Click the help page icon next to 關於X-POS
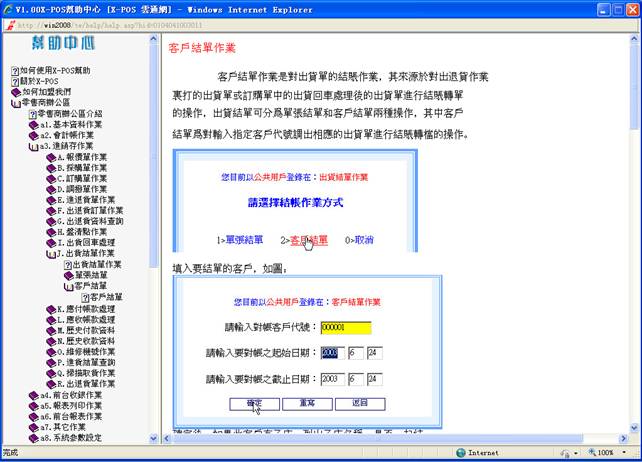Image resolution: width=642 pixels, height=462 pixels. (x=16, y=81)
